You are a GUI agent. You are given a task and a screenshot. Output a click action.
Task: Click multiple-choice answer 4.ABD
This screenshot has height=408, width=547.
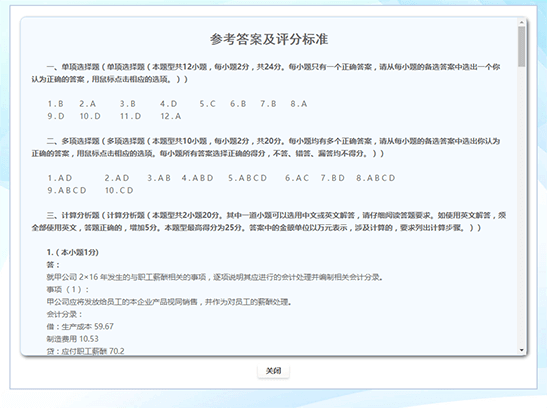(197, 178)
